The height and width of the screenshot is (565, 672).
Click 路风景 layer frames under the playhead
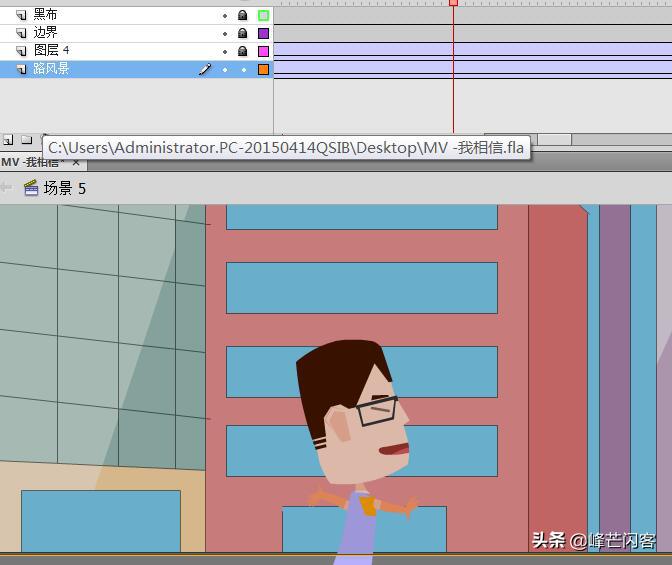pyautogui.click(x=453, y=69)
